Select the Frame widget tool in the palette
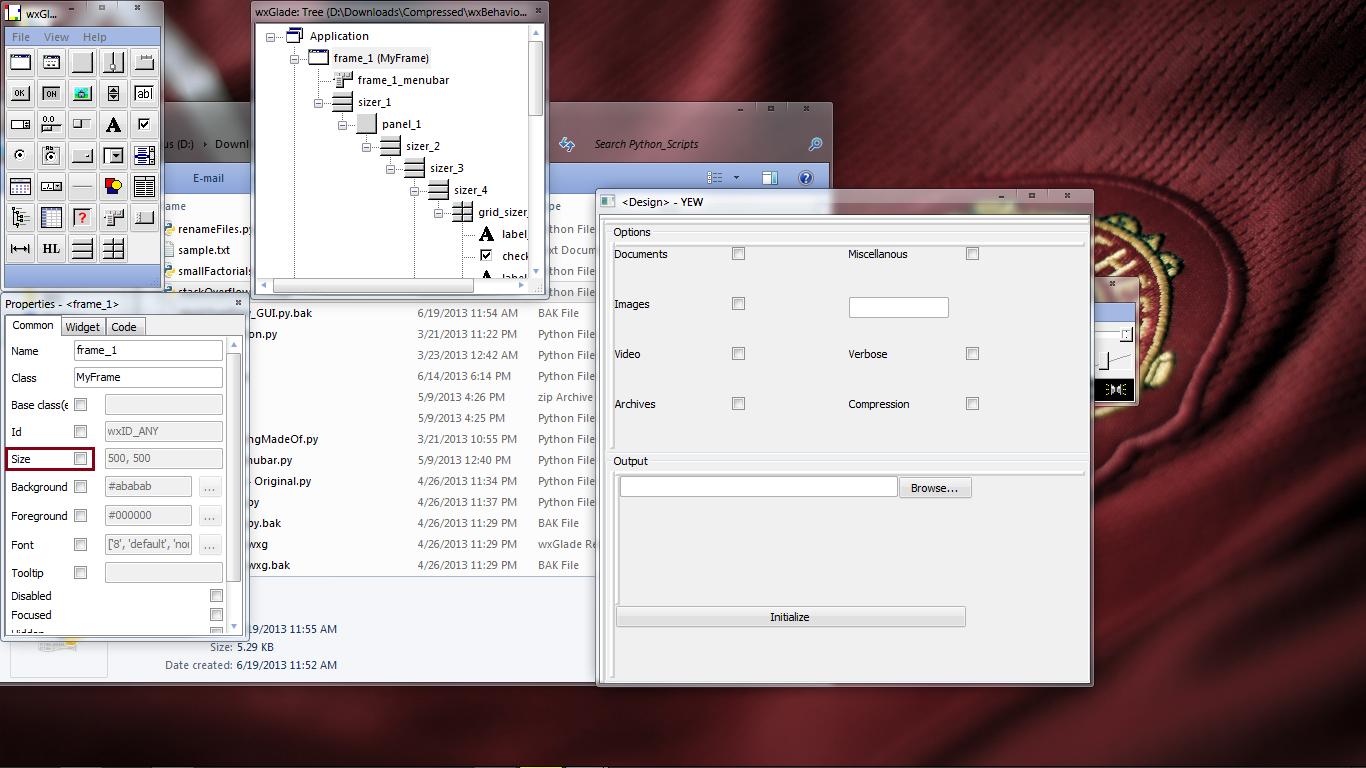 tap(20, 62)
